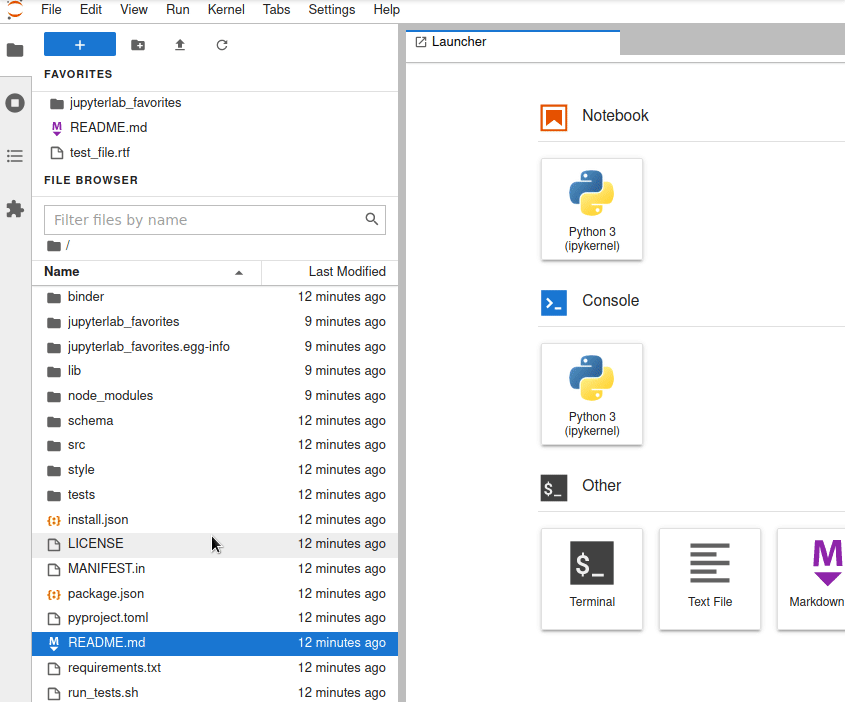Click the slash root path in breadcrumb
This screenshot has height=702, width=845.
click(67, 246)
